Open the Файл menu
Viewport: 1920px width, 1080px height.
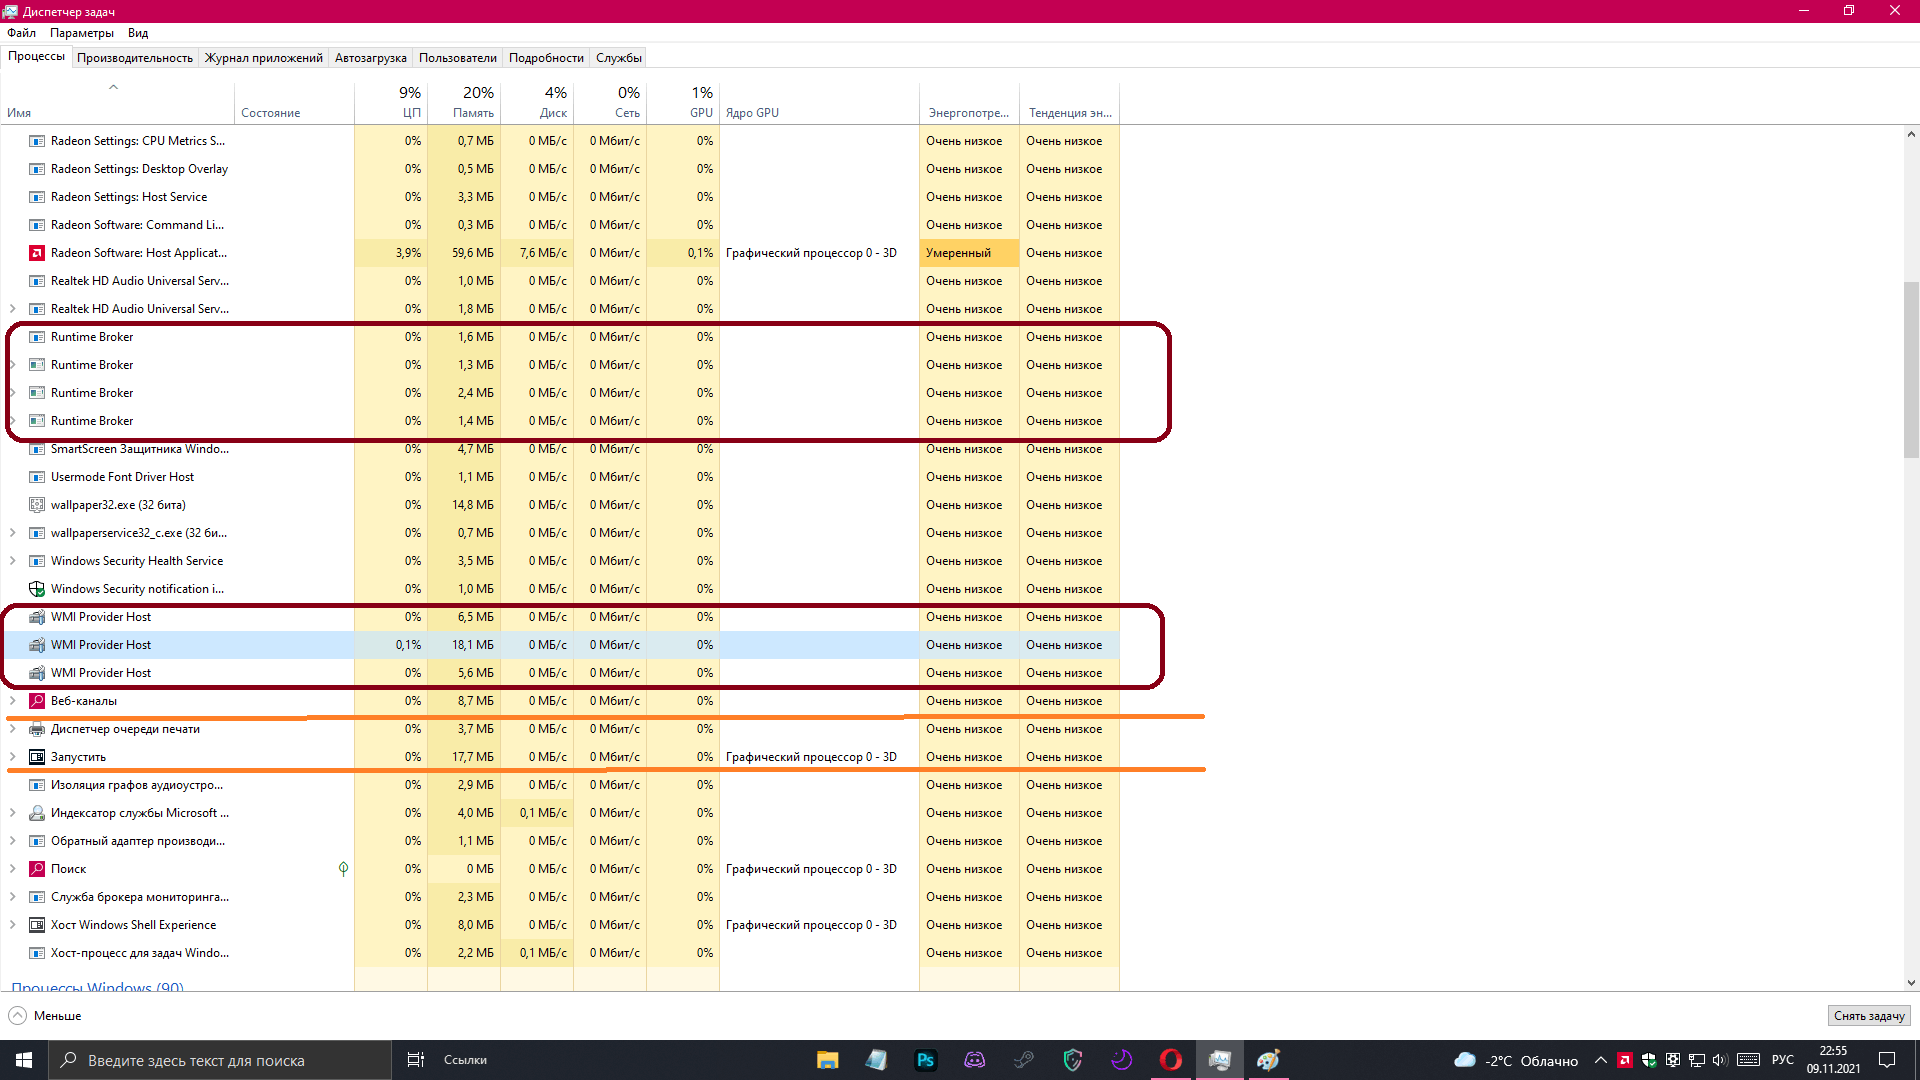(21, 33)
